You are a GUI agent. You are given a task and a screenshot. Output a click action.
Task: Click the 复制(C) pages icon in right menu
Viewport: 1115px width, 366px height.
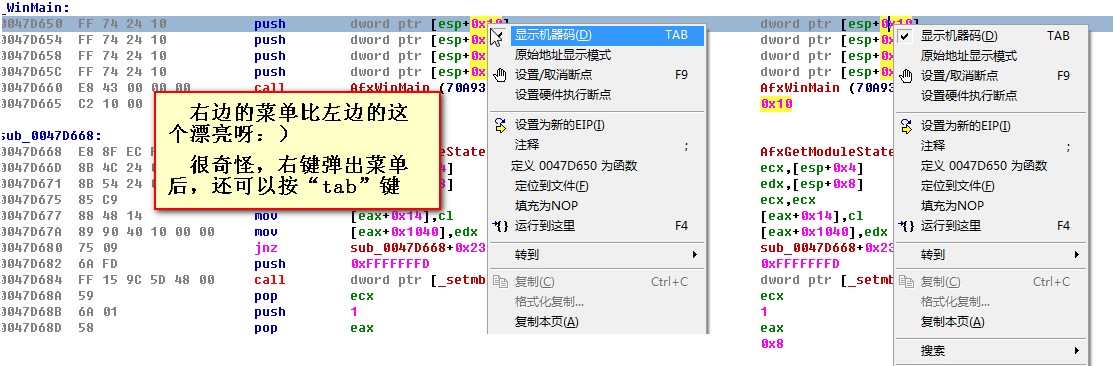tap(906, 281)
